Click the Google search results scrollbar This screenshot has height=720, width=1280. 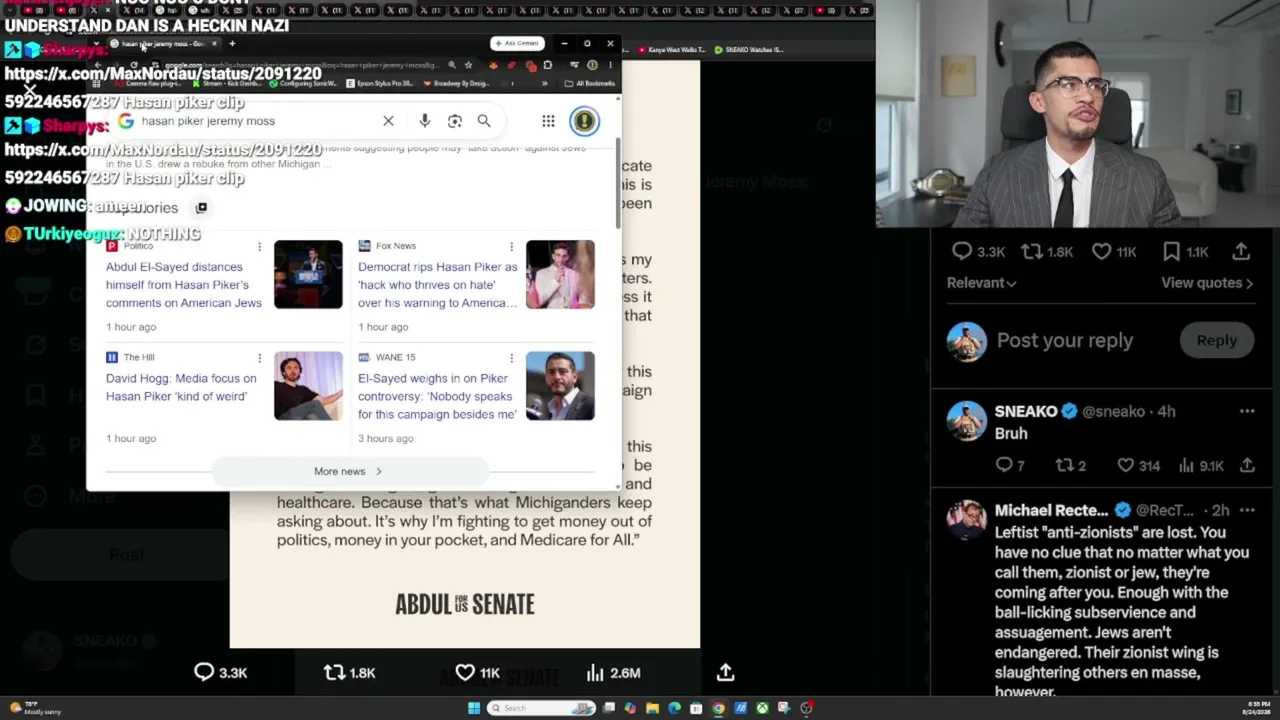(618, 182)
